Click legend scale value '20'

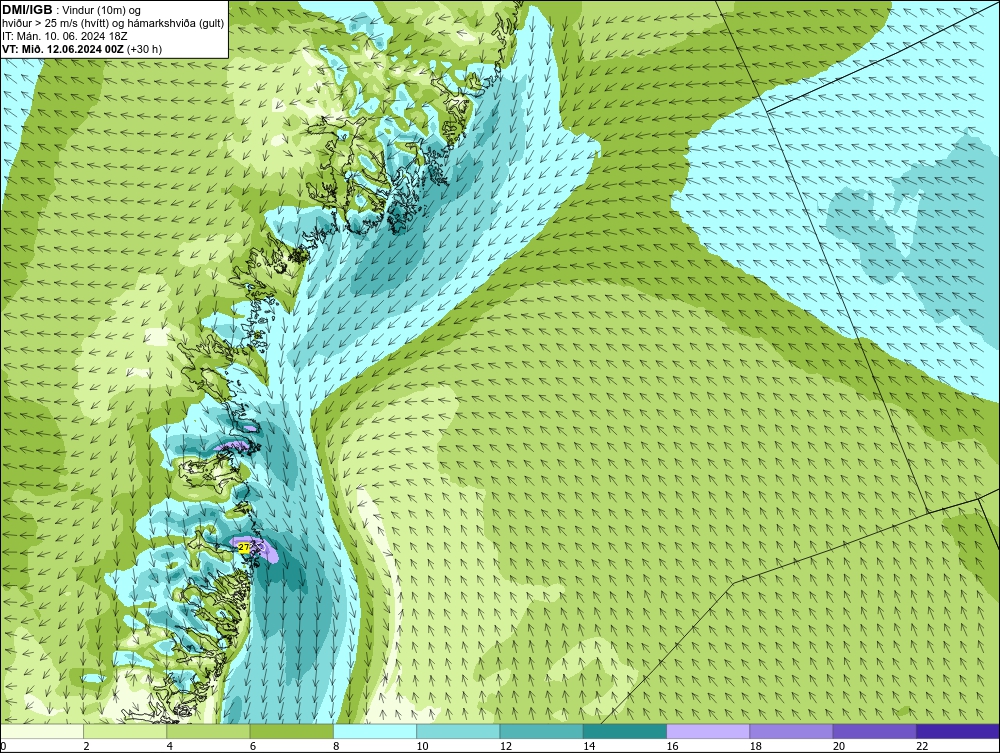pos(839,746)
